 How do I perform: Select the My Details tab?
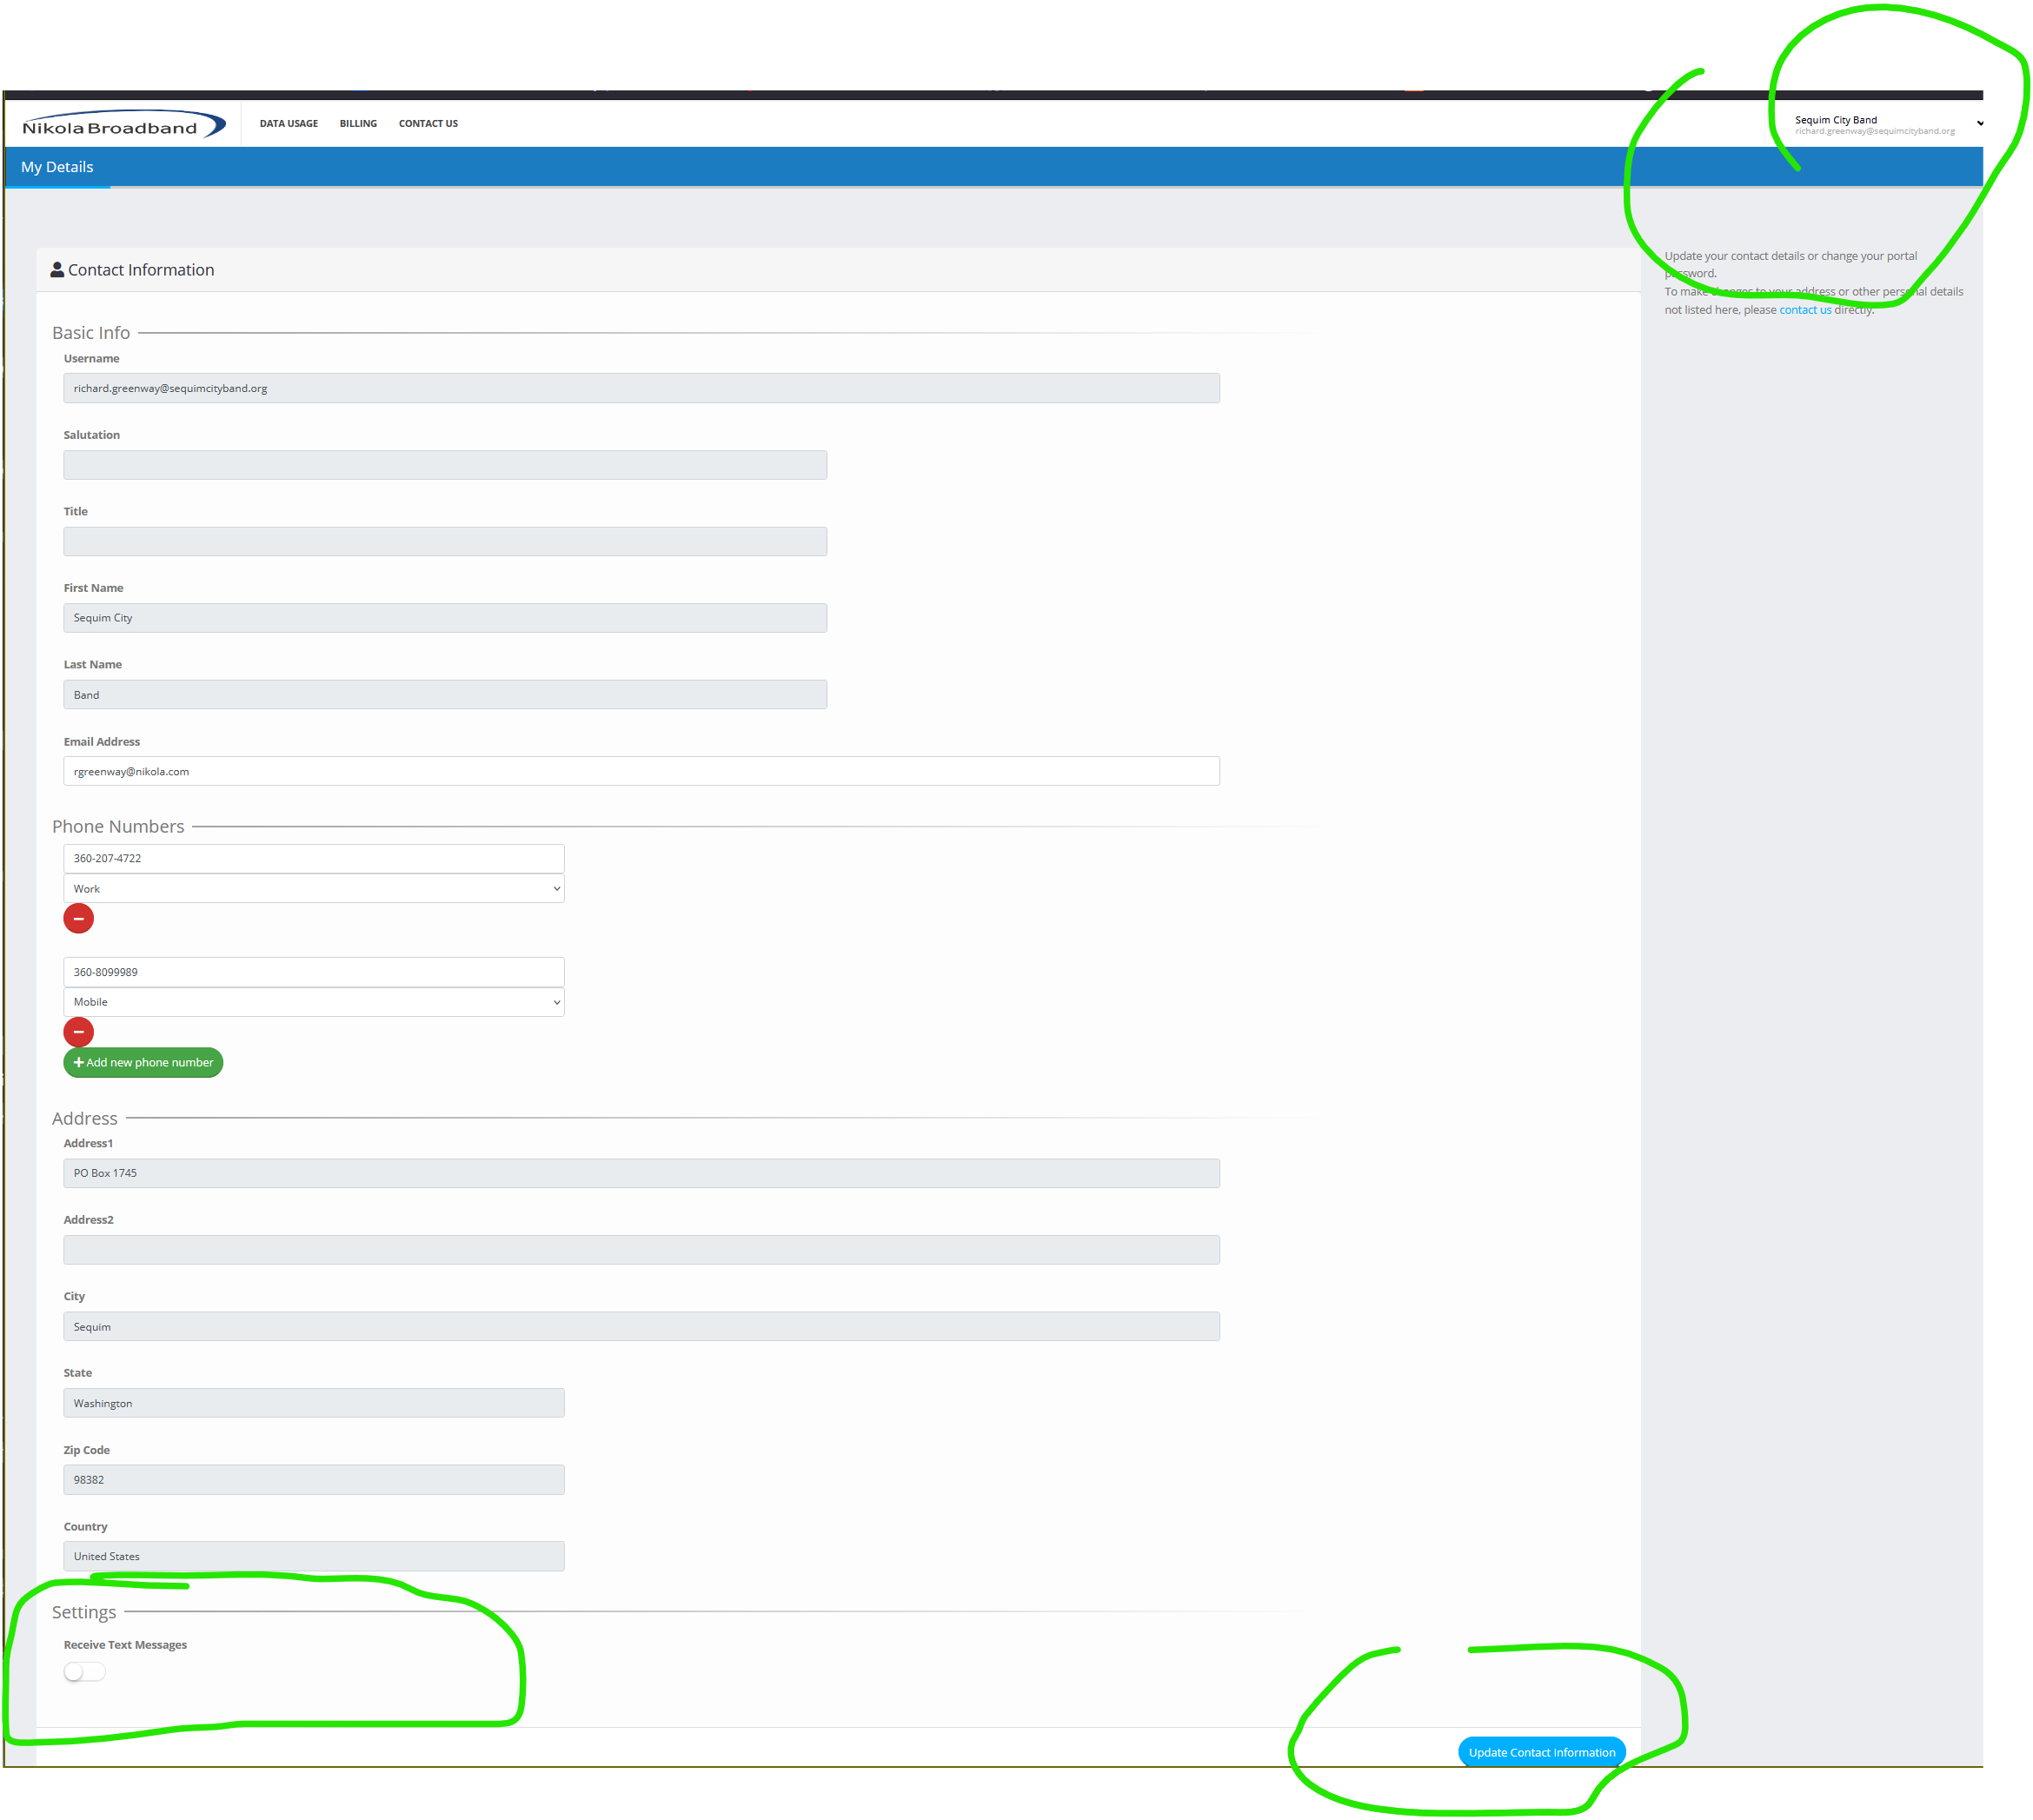57,167
